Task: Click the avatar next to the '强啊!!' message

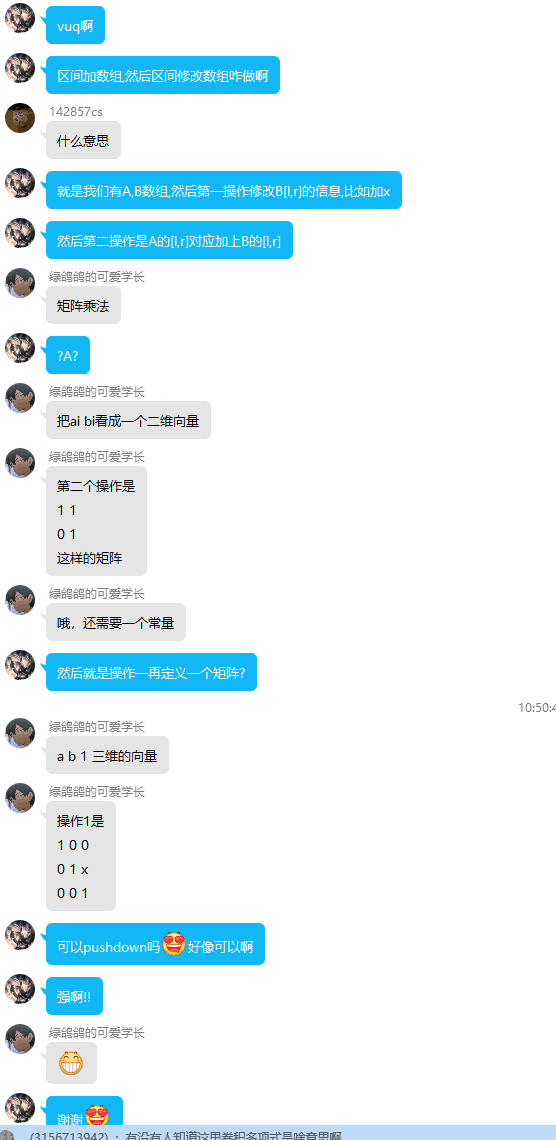Action: [x=20, y=989]
